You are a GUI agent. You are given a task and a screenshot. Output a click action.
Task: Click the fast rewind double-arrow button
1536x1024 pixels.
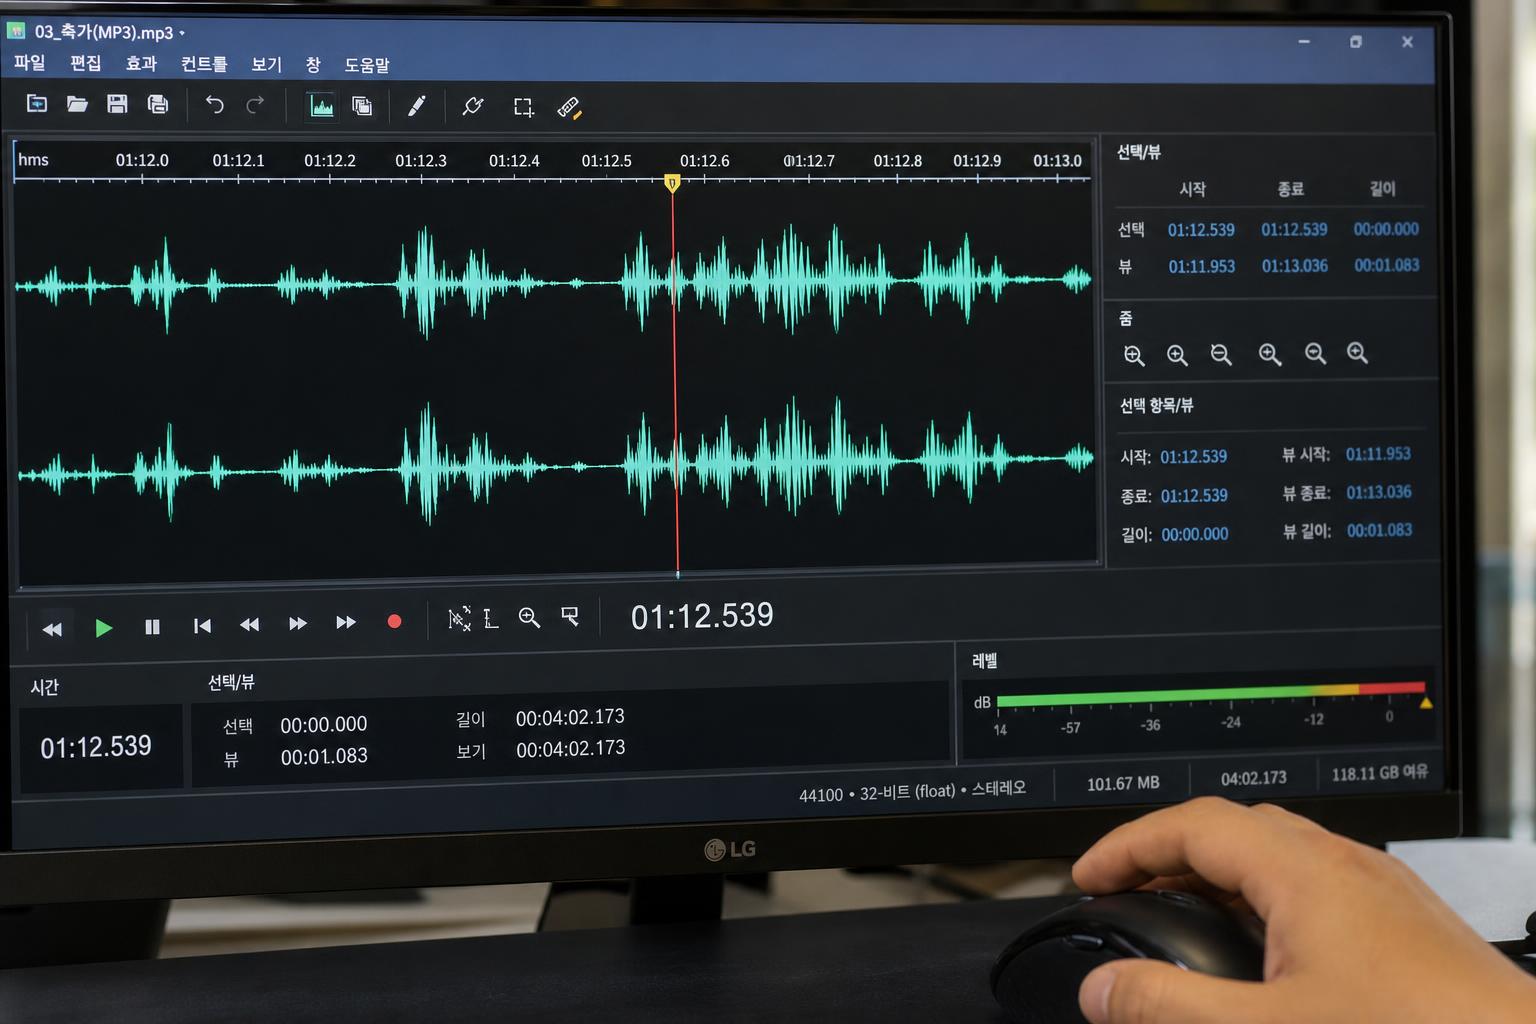click(x=250, y=625)
